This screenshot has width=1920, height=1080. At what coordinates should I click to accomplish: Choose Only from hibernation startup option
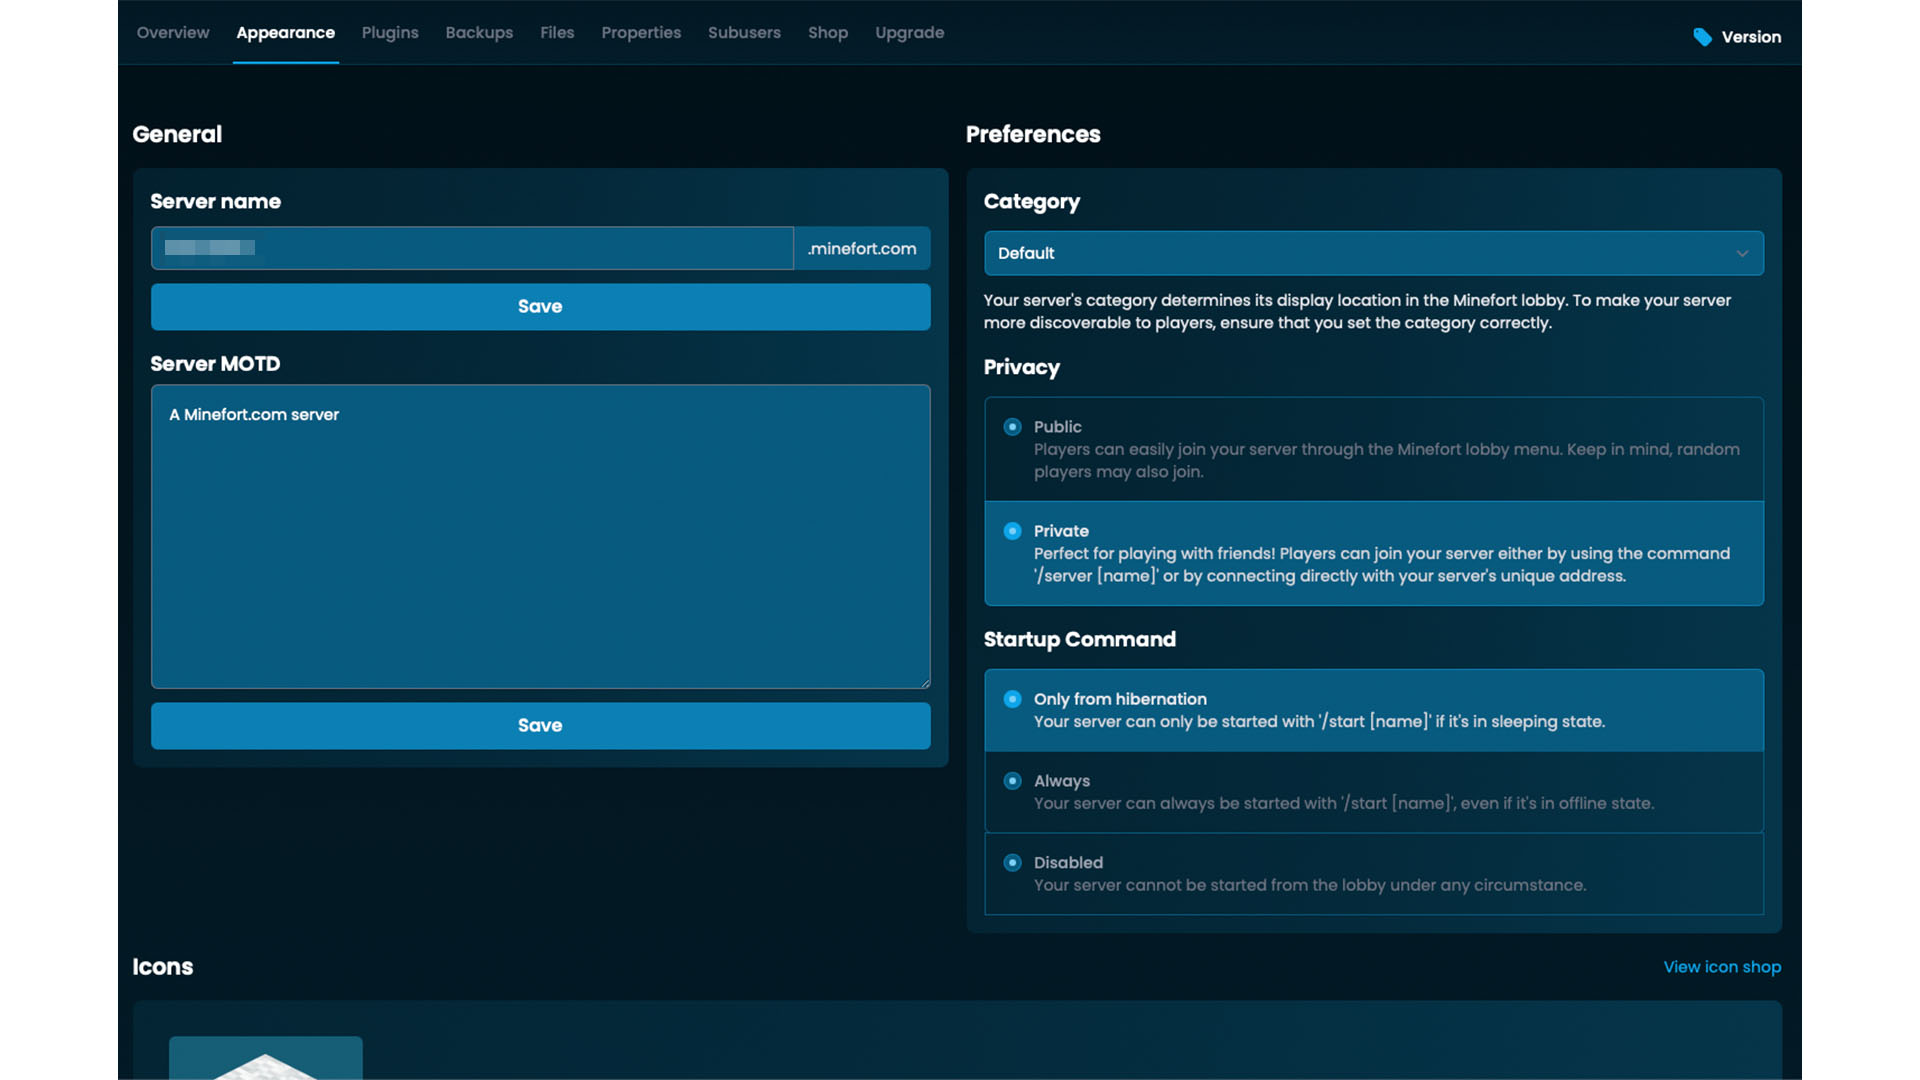pyautogui.click(x=1373, y=710)
